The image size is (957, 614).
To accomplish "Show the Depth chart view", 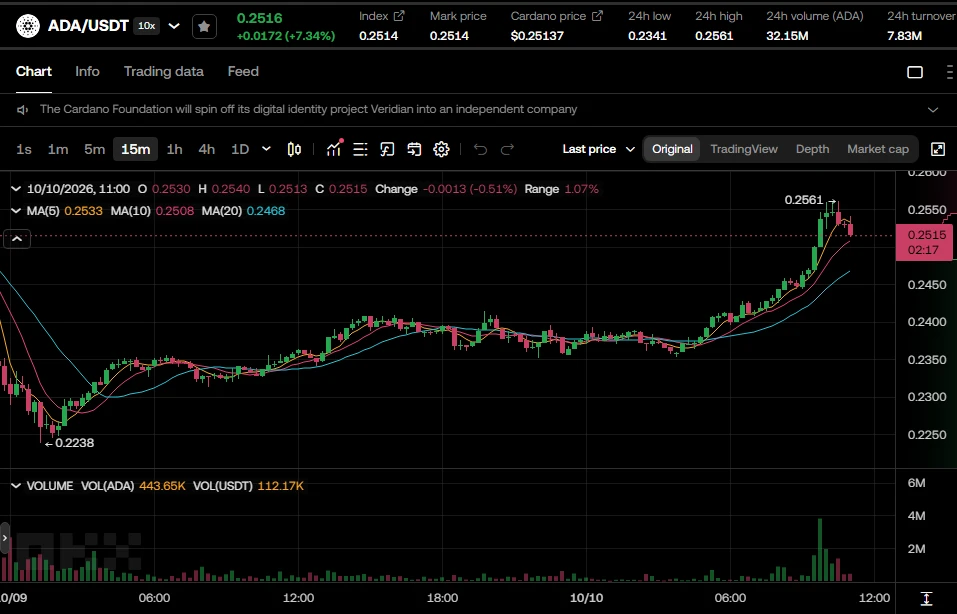I will tap(812, 150).
